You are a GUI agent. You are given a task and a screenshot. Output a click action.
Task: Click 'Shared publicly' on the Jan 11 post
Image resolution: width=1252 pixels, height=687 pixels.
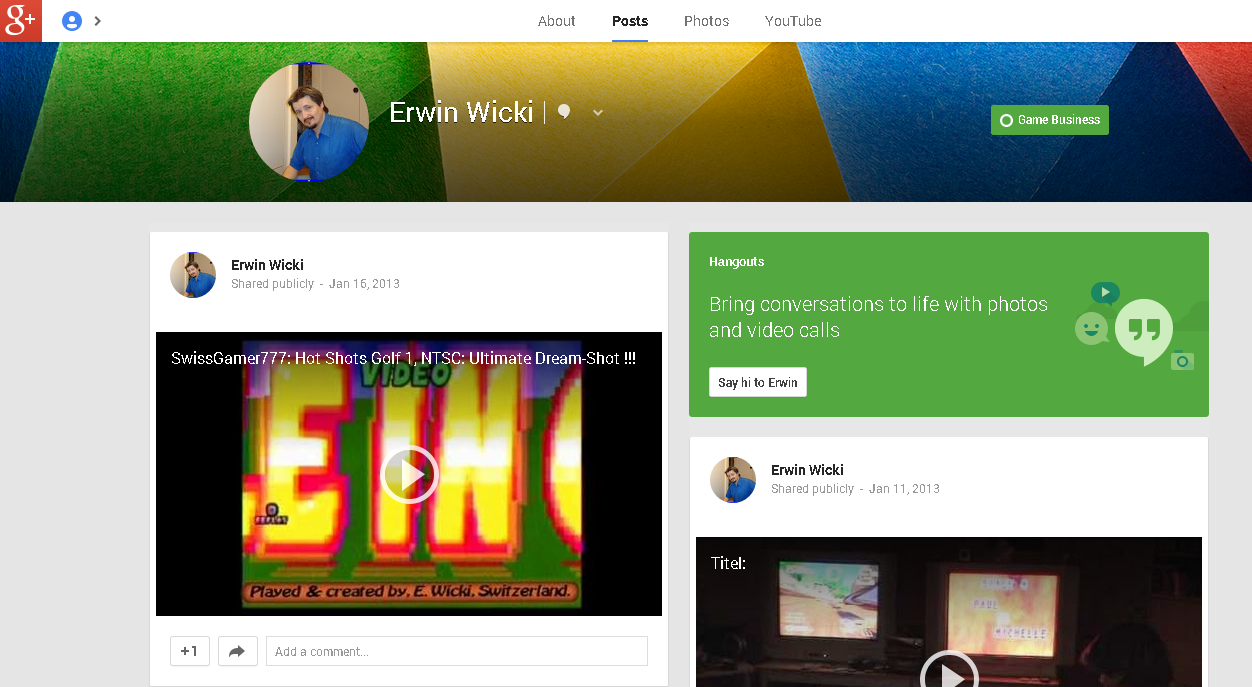point(812,489)
